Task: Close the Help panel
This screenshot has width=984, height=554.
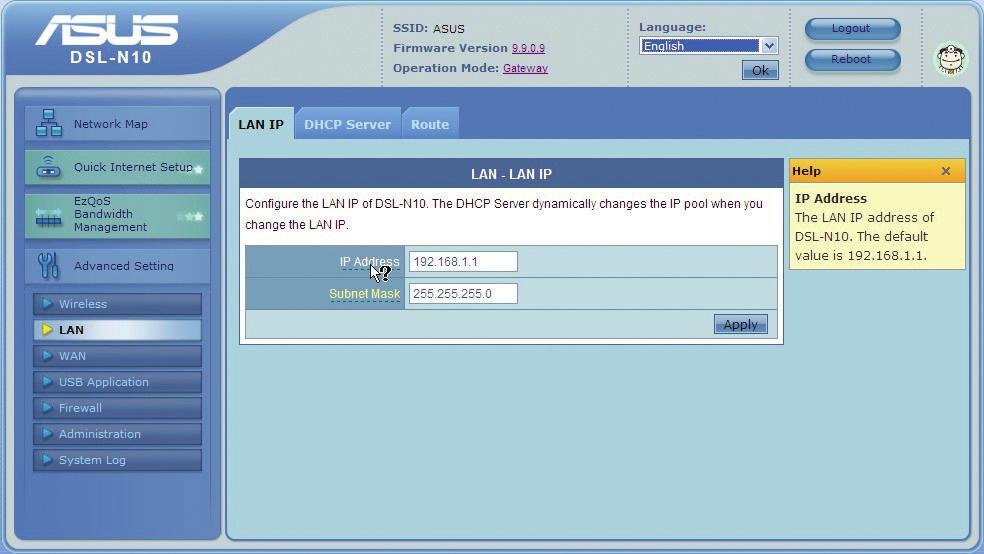Action: coord(946,171)
